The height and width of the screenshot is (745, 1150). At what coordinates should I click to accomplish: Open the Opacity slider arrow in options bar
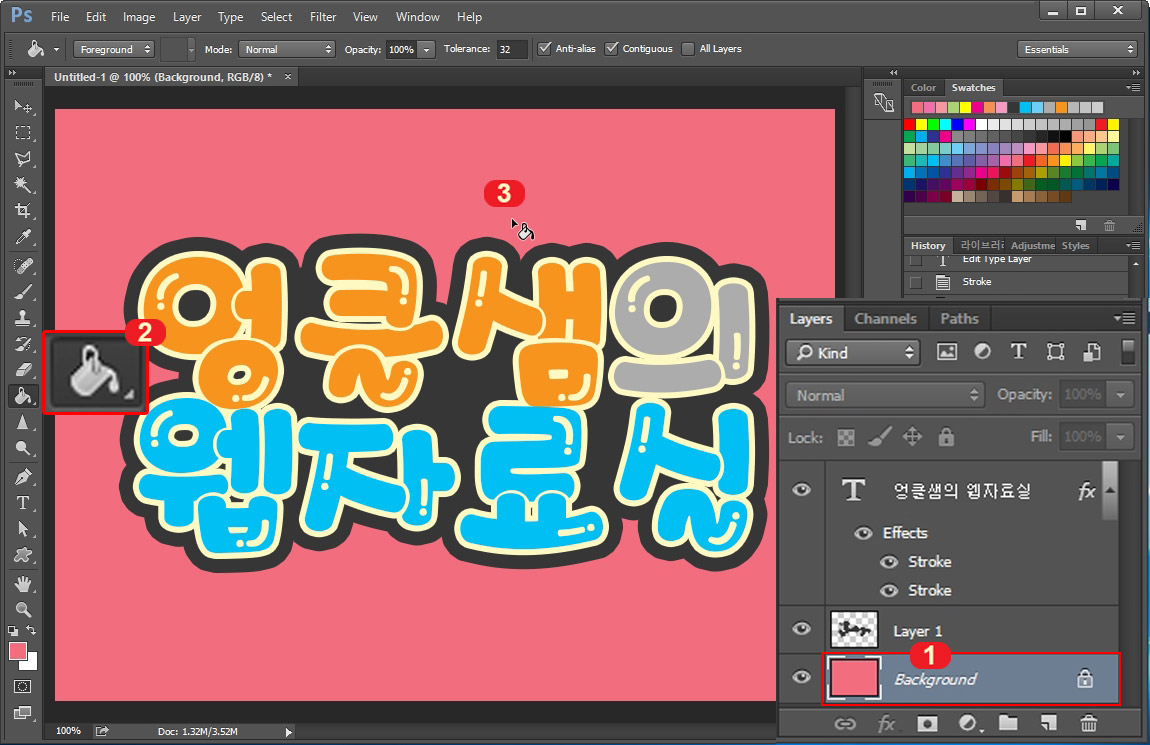pyautogui.click(x=426, y=49)
